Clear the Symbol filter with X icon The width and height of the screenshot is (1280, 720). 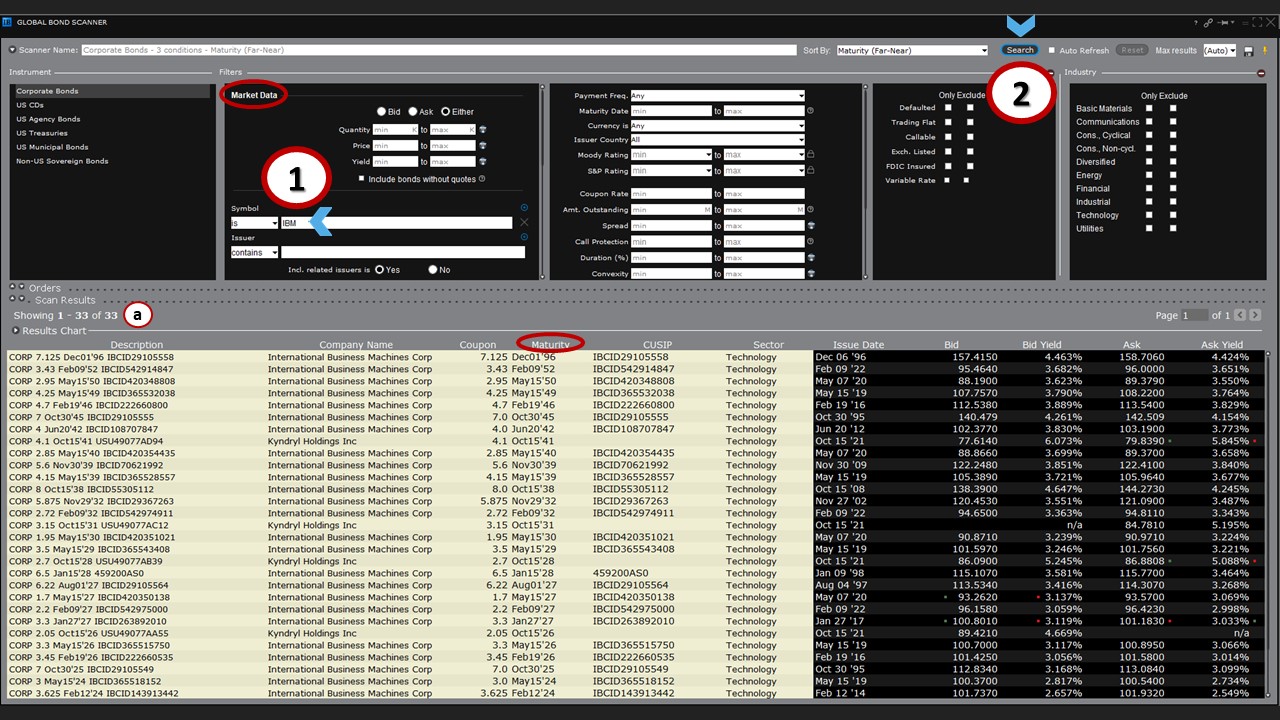coord(524,222)
